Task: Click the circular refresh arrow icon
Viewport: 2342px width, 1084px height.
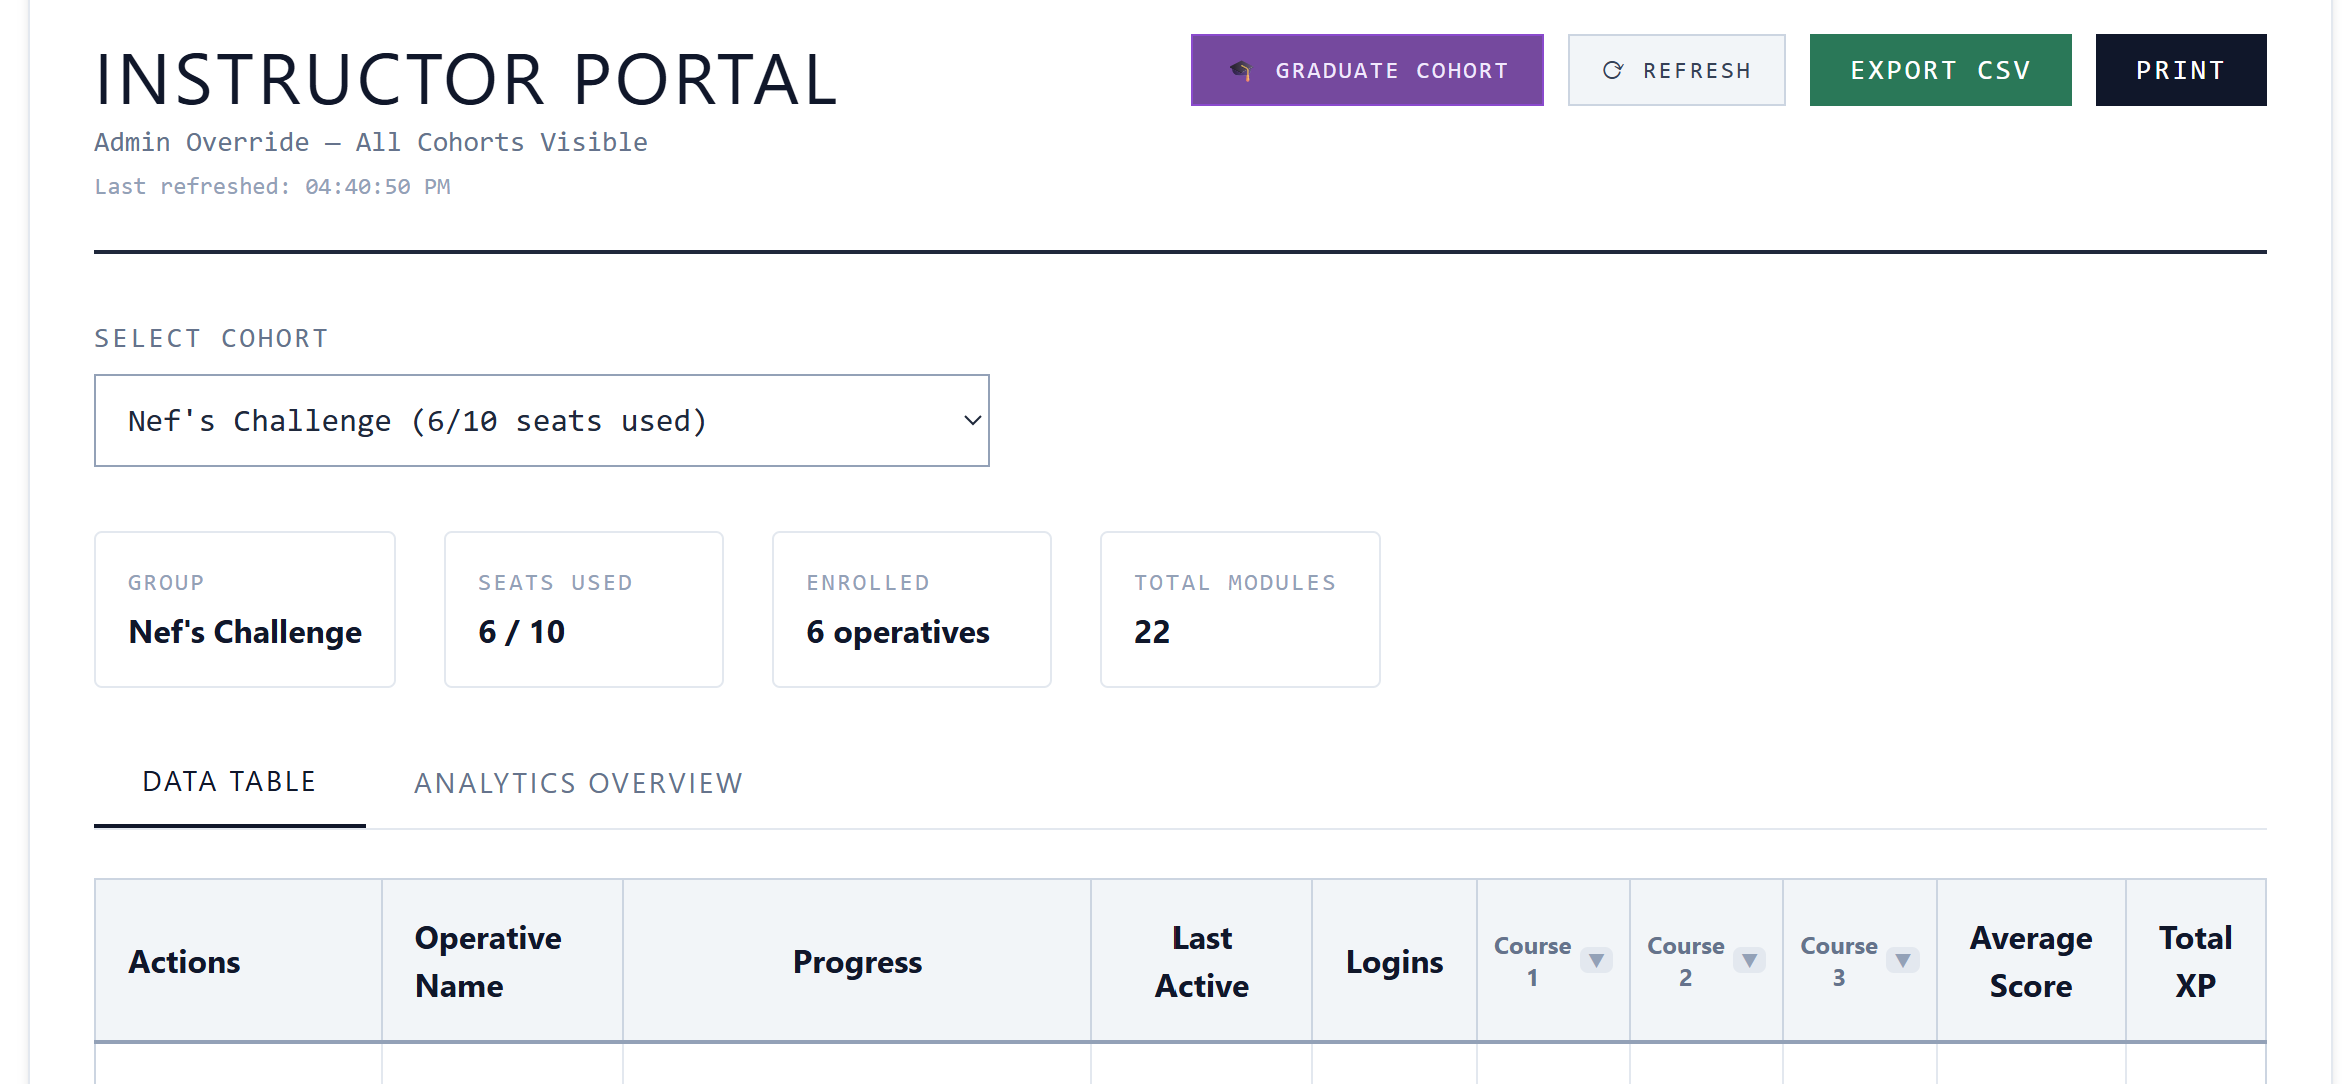Action: (x=1612, y=70)
